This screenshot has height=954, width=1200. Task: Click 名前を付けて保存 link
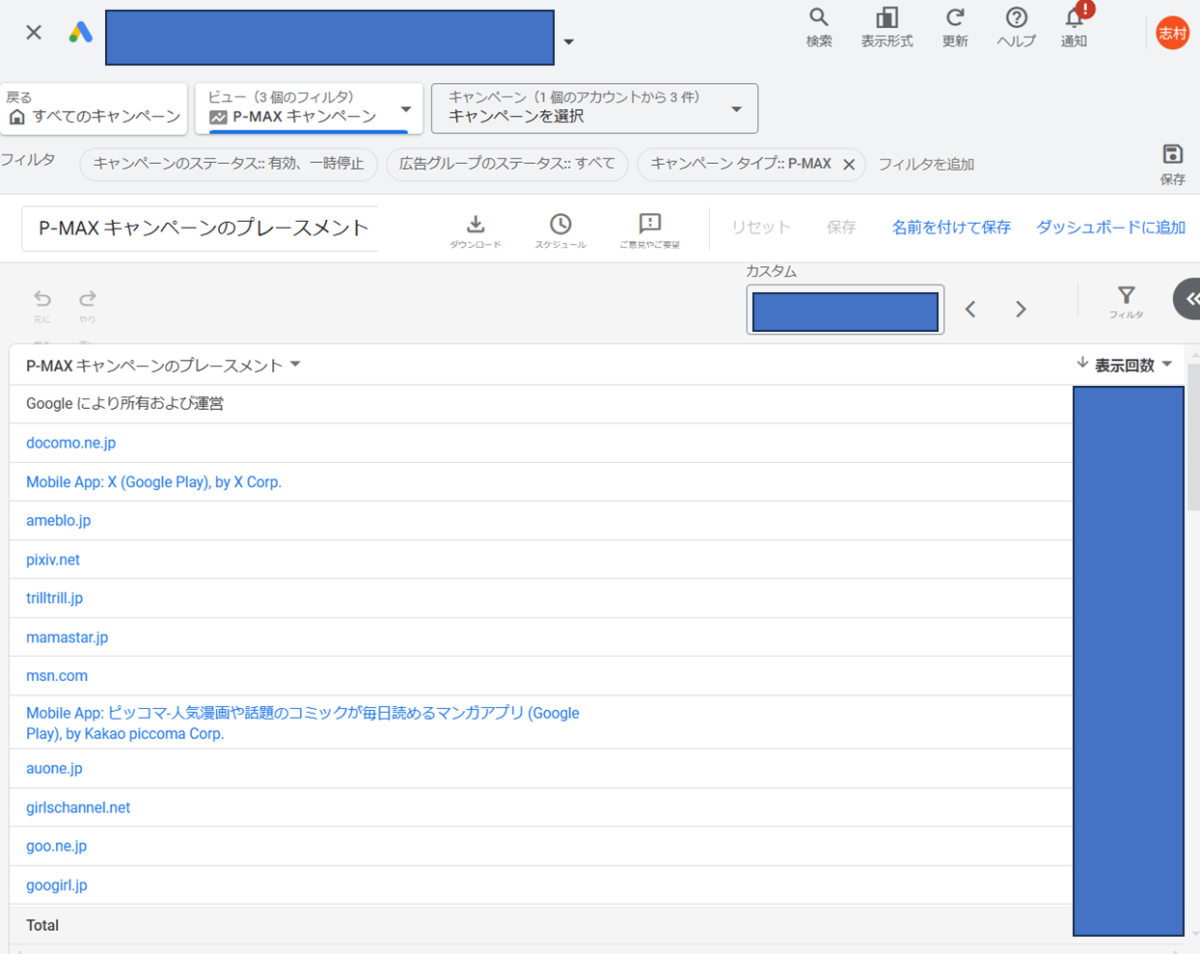951,227
